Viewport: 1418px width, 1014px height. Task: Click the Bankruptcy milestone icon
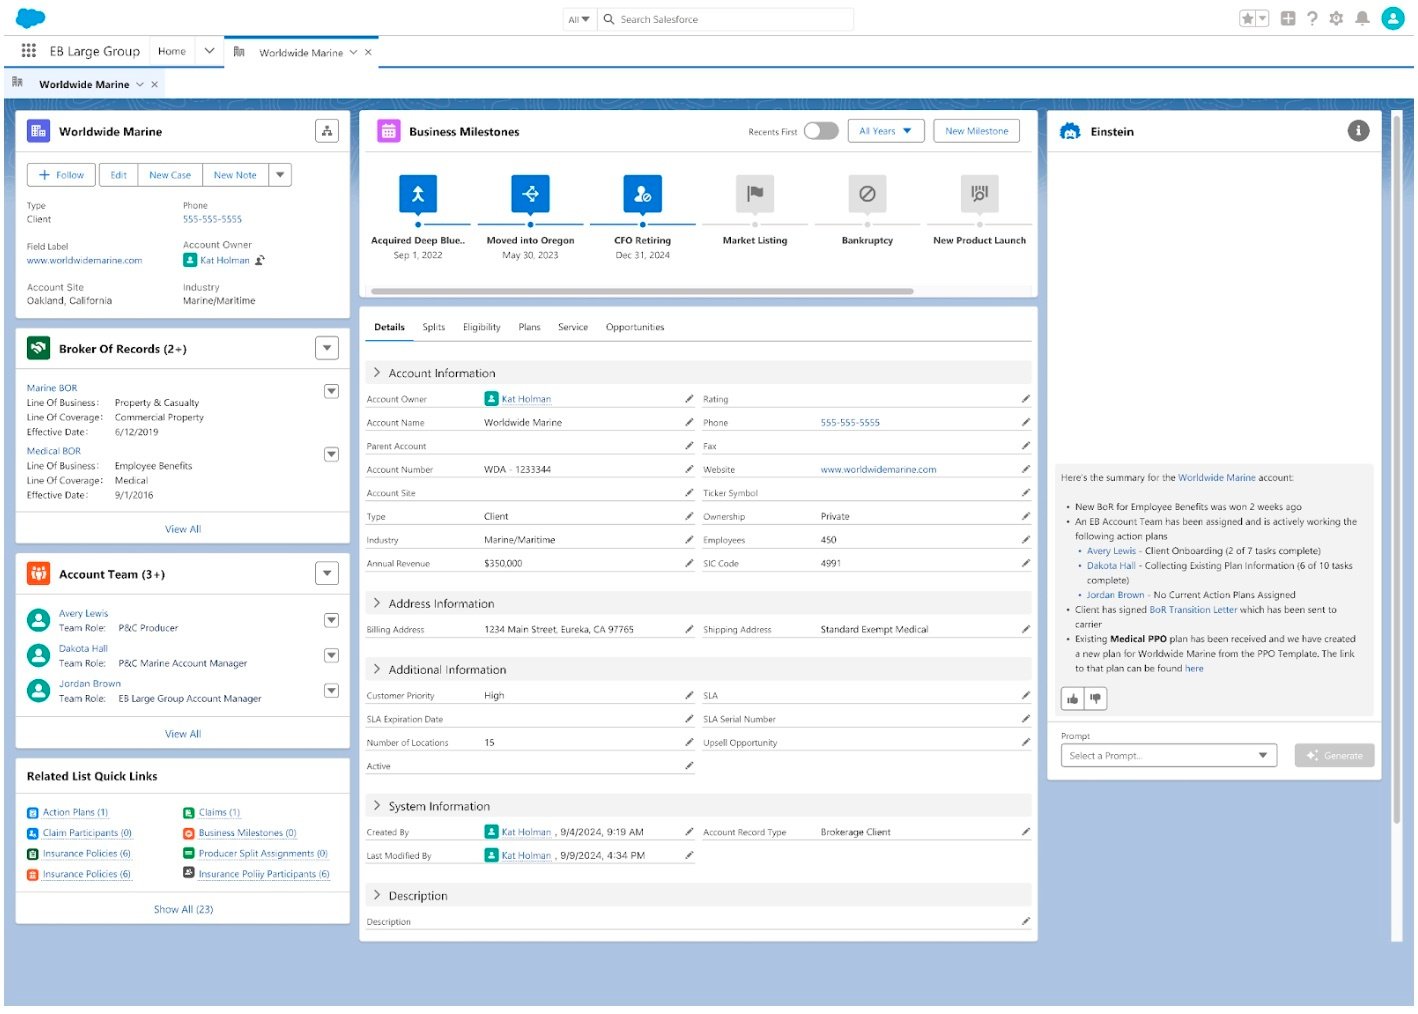(867, 194)
